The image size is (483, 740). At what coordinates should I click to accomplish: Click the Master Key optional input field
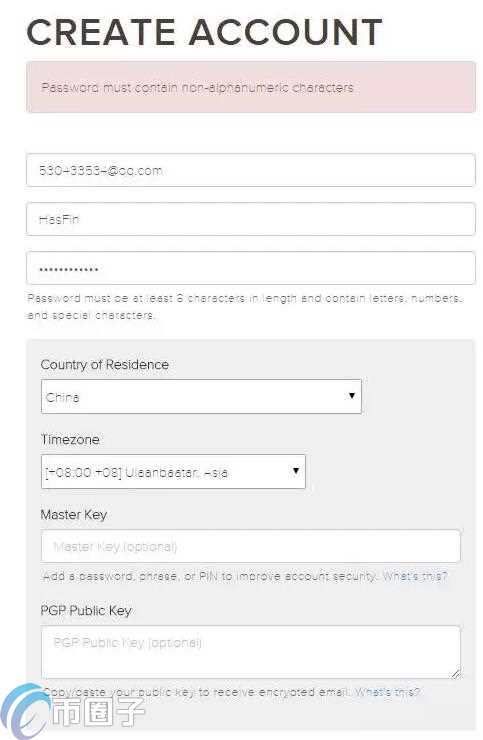(251, 546)
